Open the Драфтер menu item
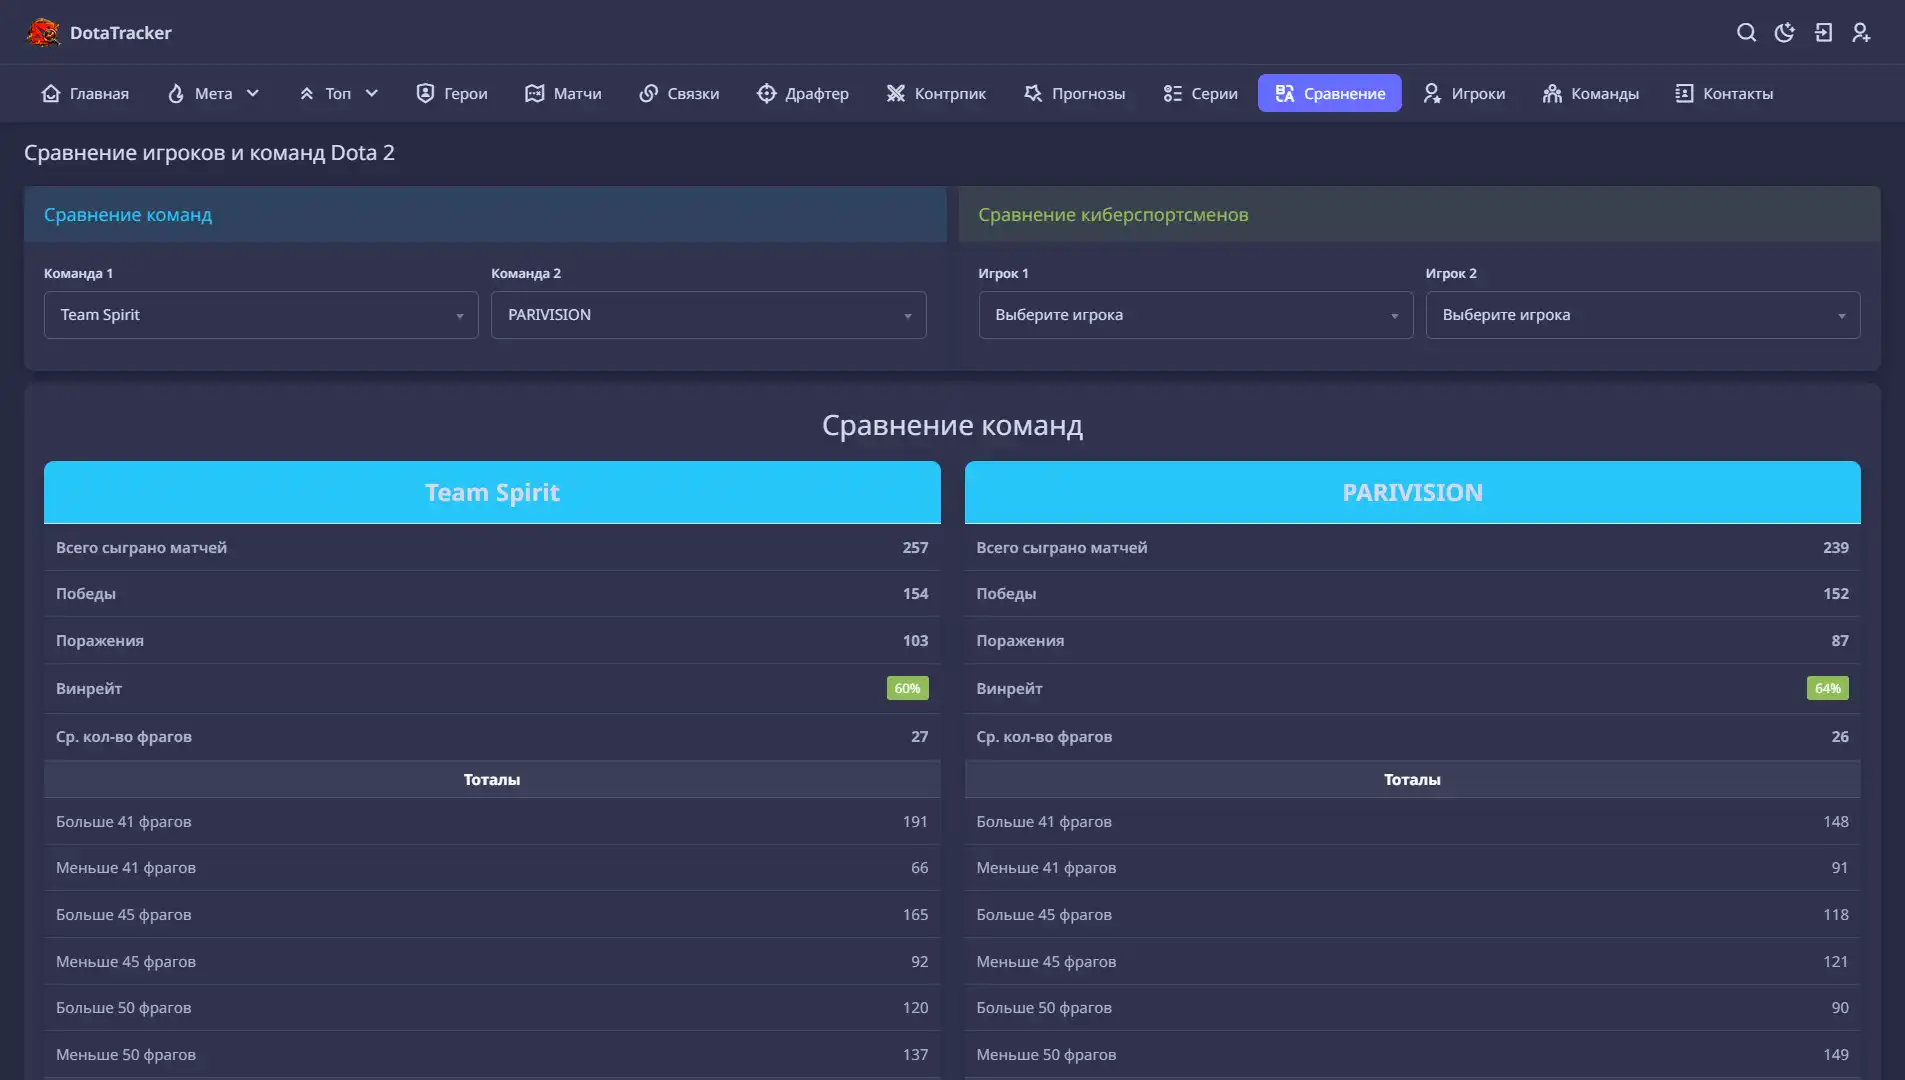 coord(803,93)
